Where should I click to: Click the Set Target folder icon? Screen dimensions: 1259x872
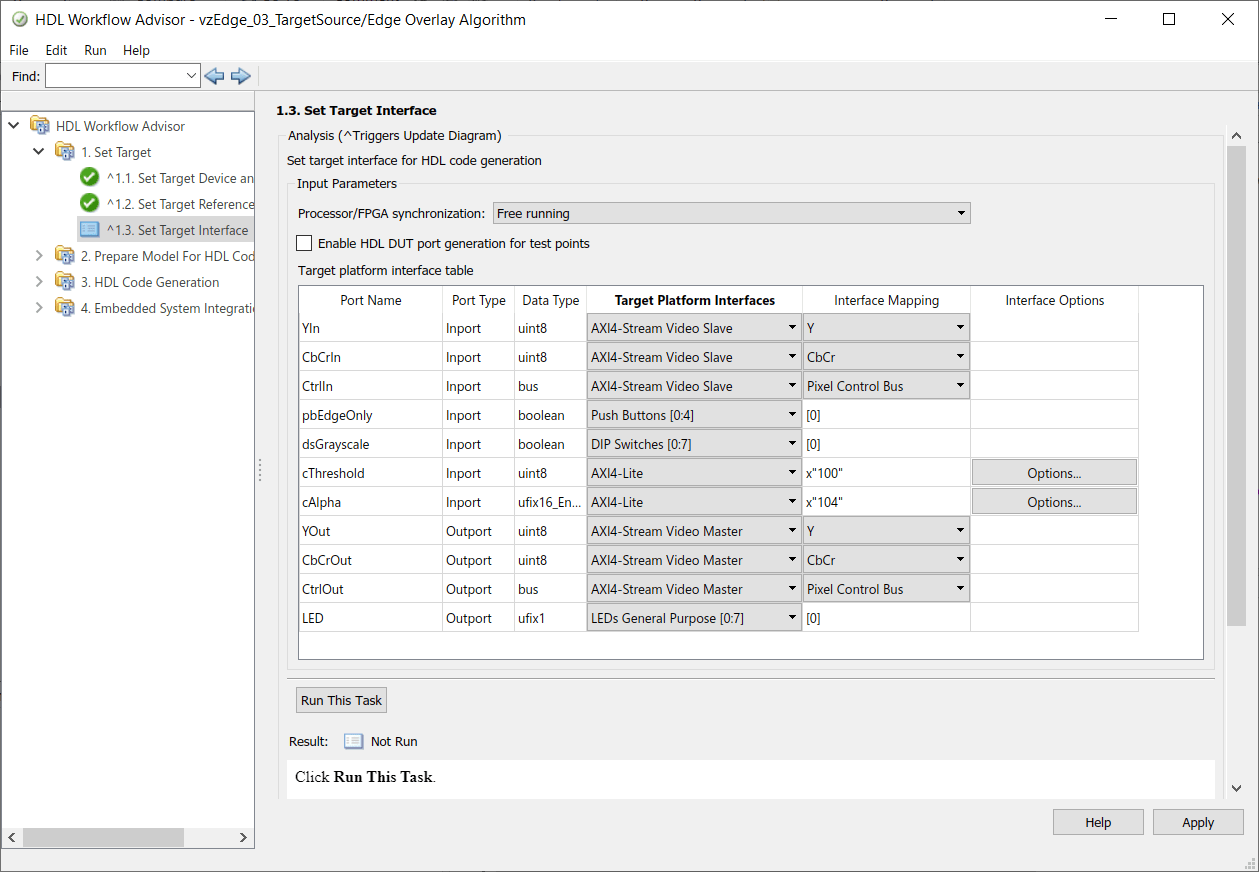[65, 152]
